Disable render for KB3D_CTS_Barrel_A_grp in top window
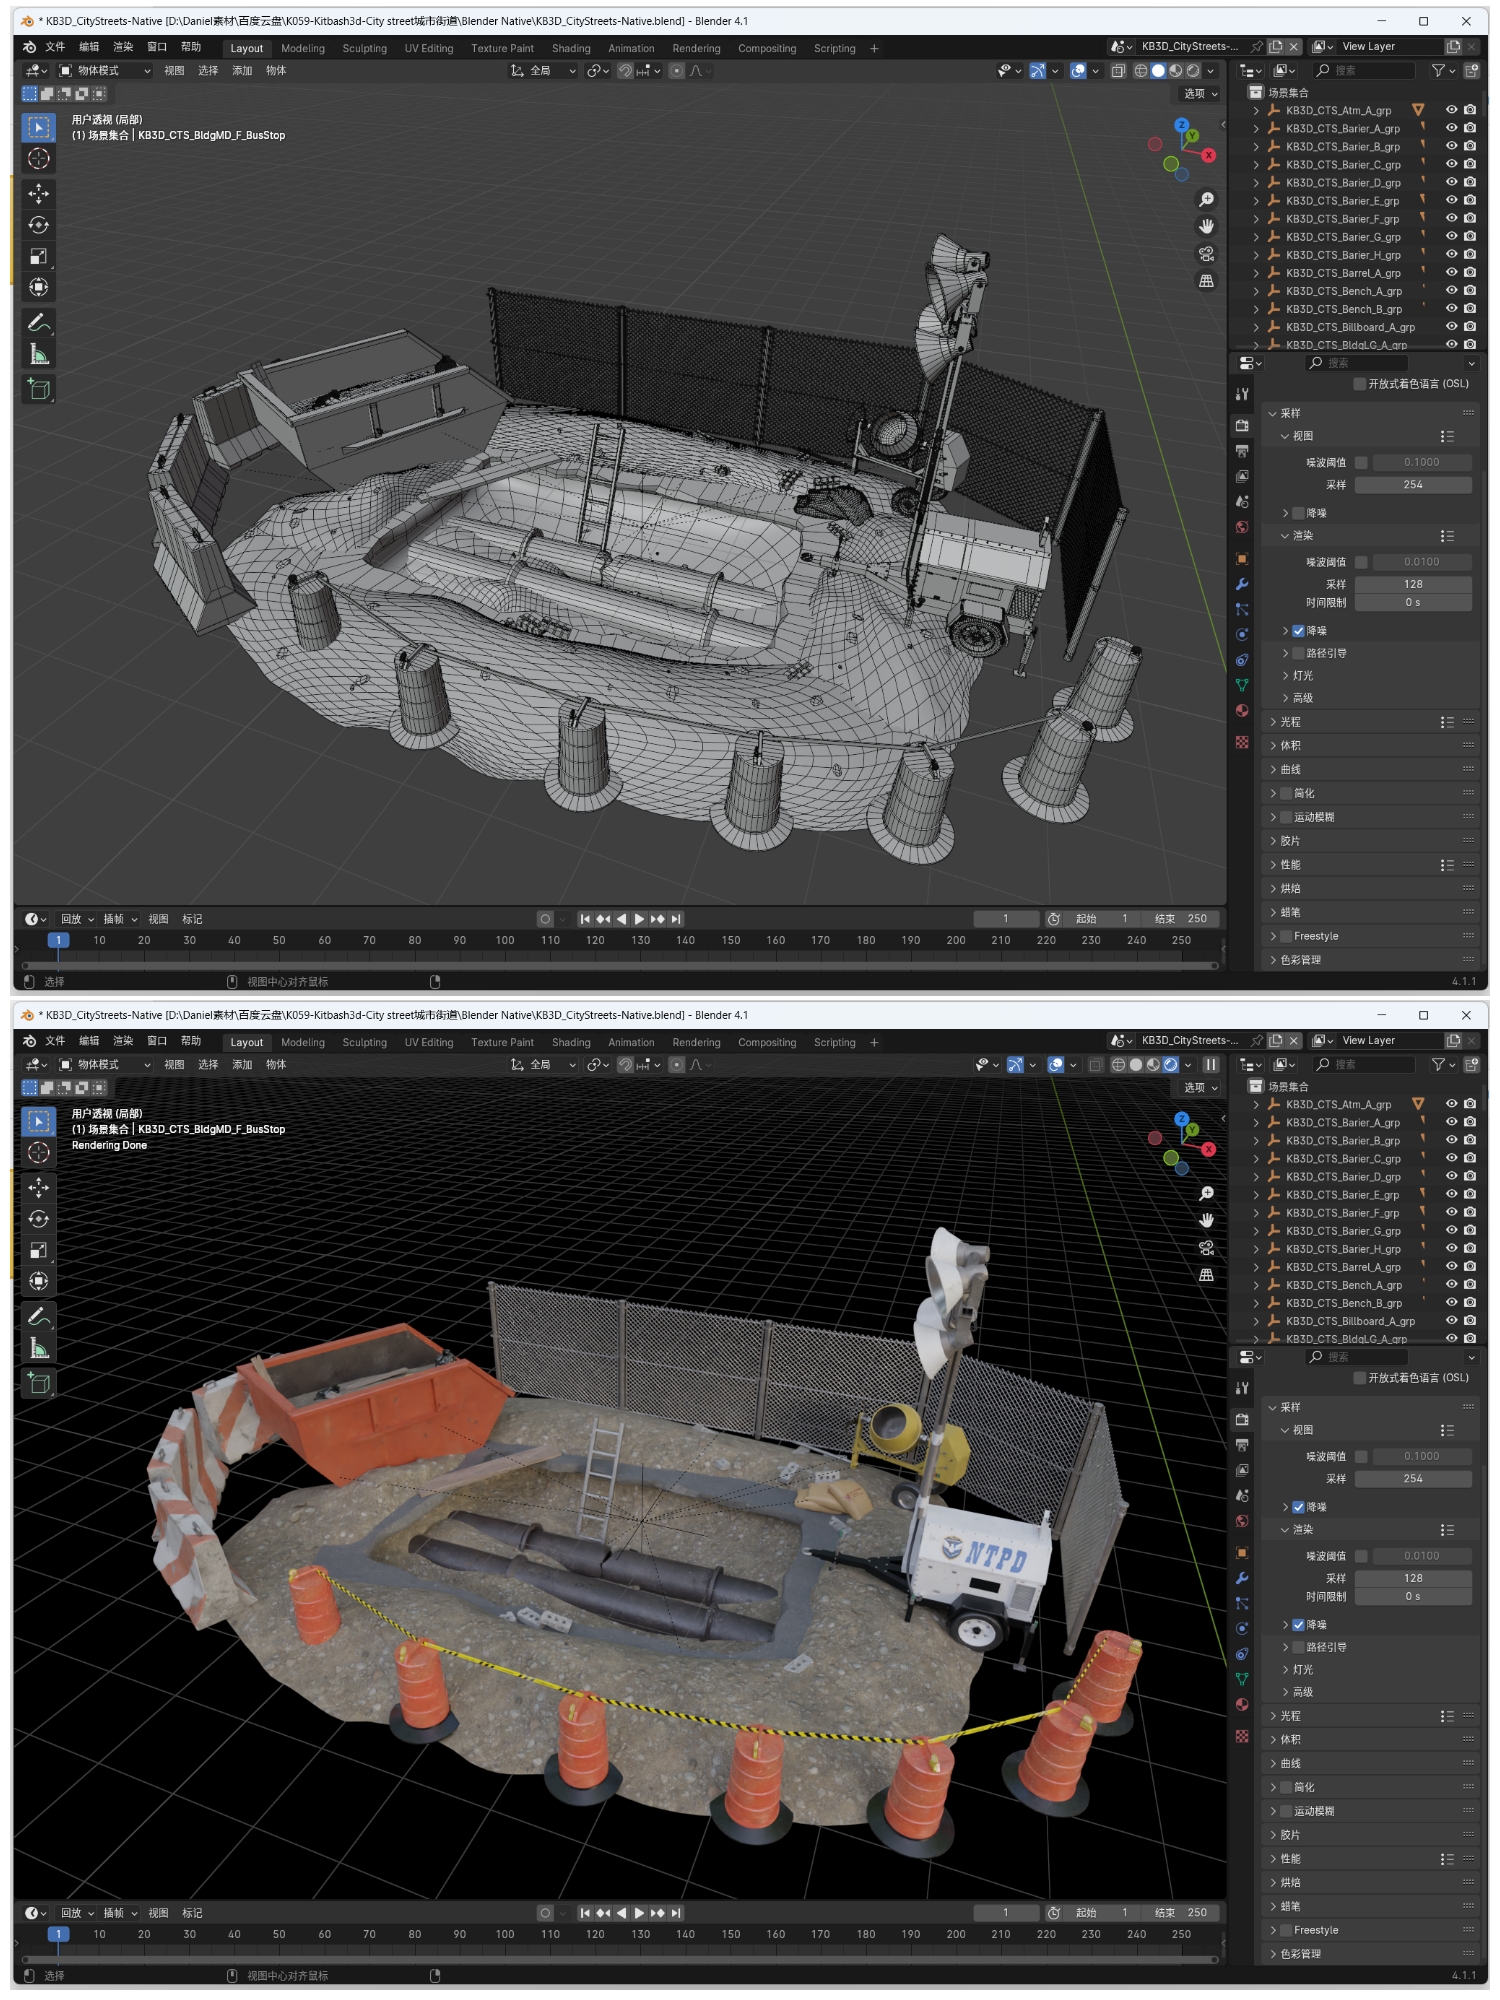 point(1470,273)
